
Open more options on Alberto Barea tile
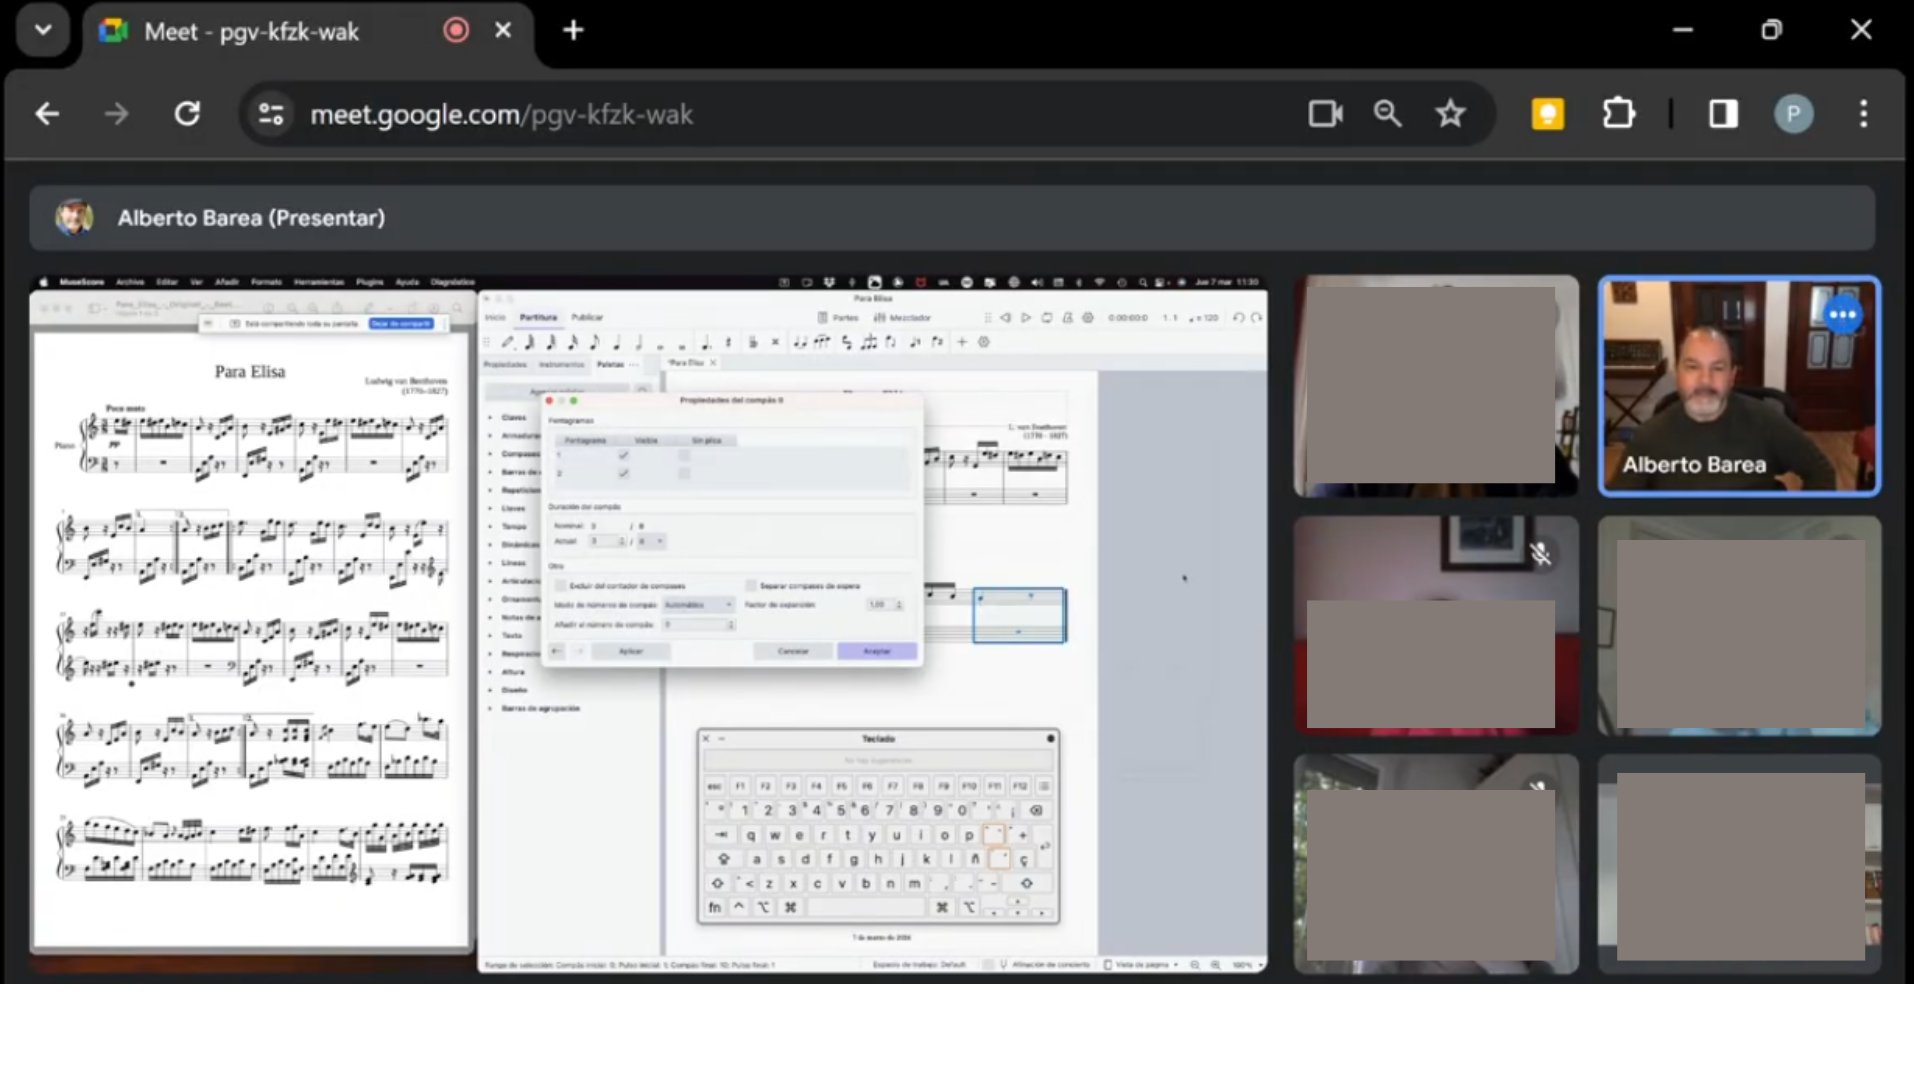click(1842, 315)
